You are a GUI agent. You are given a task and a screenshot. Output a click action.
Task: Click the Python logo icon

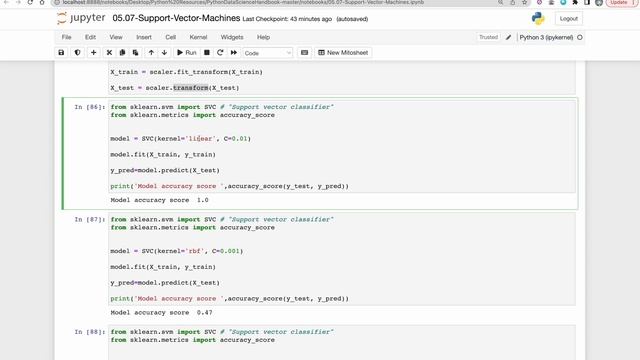coord(538,18)
